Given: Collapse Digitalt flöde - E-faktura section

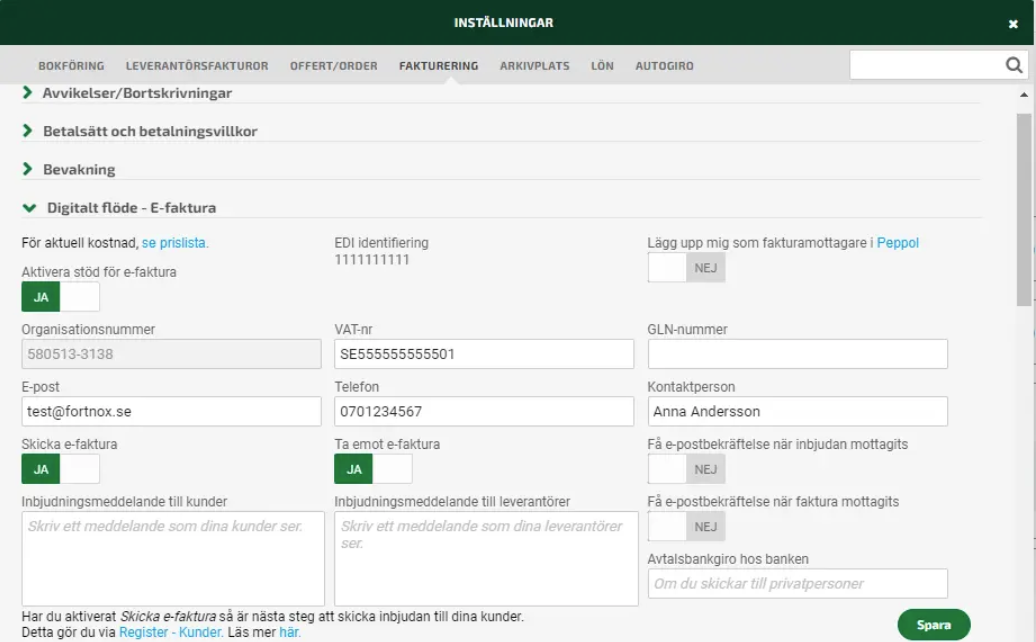Looking at the screenshot, I should coord(130,208).
